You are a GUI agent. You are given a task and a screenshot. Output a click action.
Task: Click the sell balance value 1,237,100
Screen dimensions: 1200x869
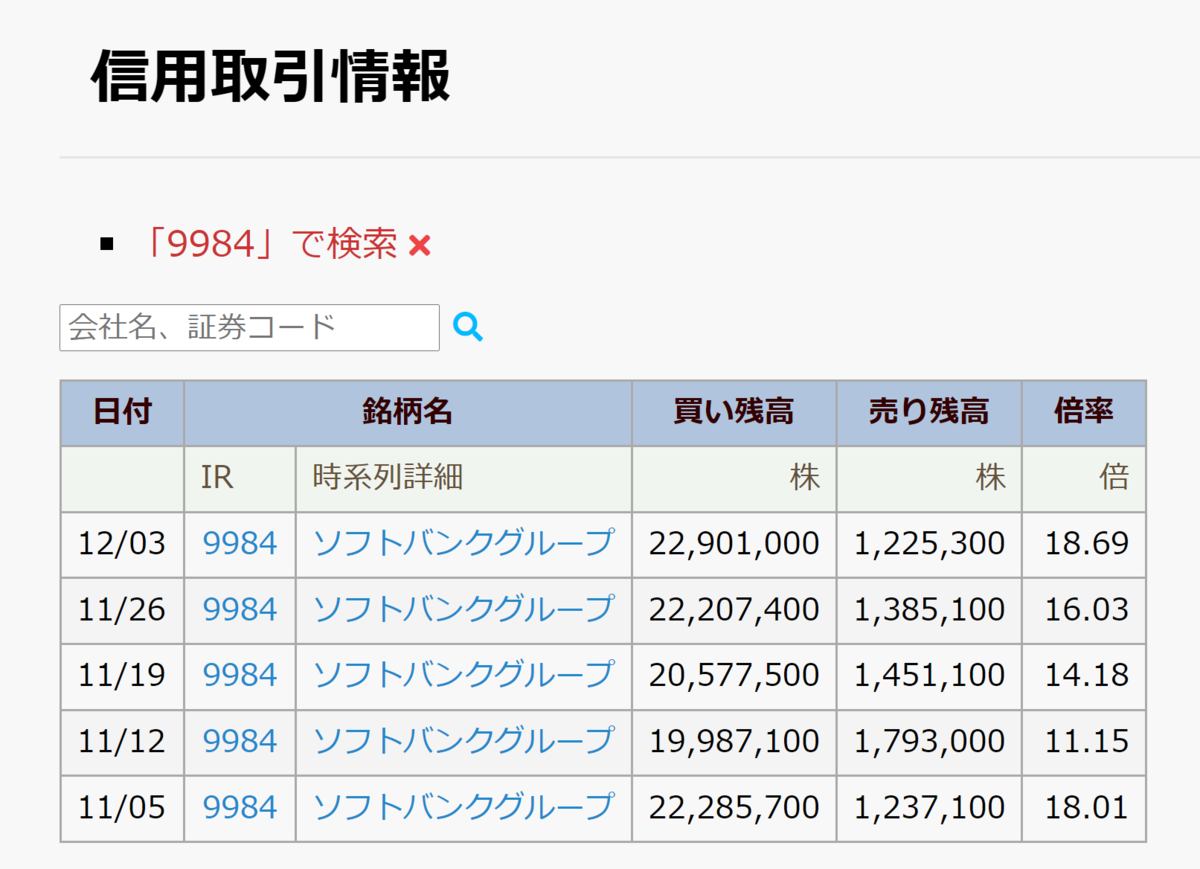[929, 808]
